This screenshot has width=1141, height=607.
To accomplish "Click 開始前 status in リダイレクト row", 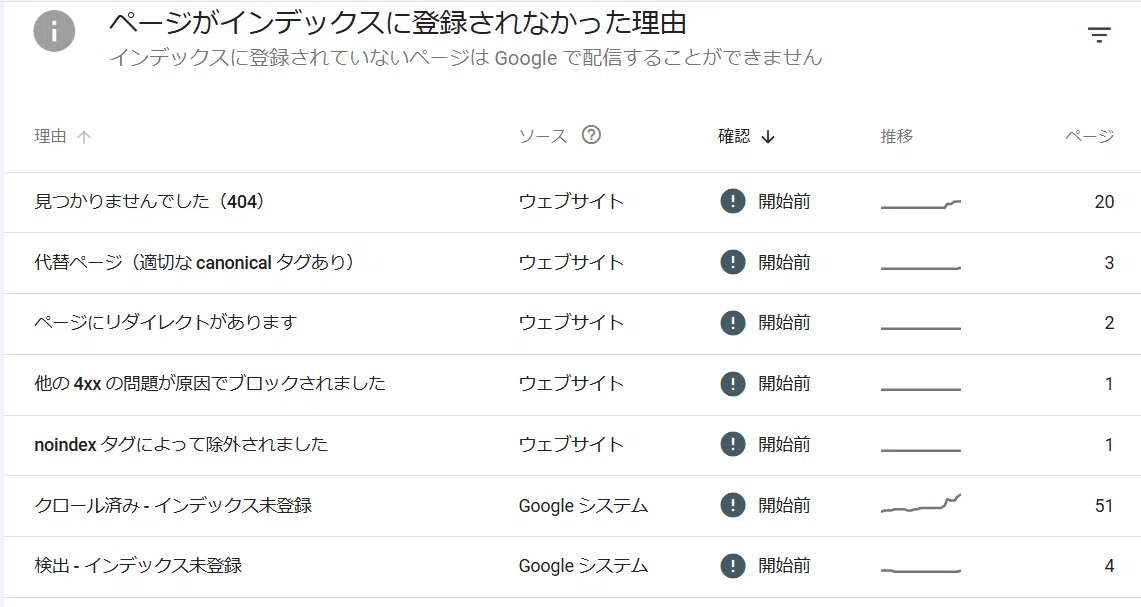I will pyautogui.click(x=784, y=323).
